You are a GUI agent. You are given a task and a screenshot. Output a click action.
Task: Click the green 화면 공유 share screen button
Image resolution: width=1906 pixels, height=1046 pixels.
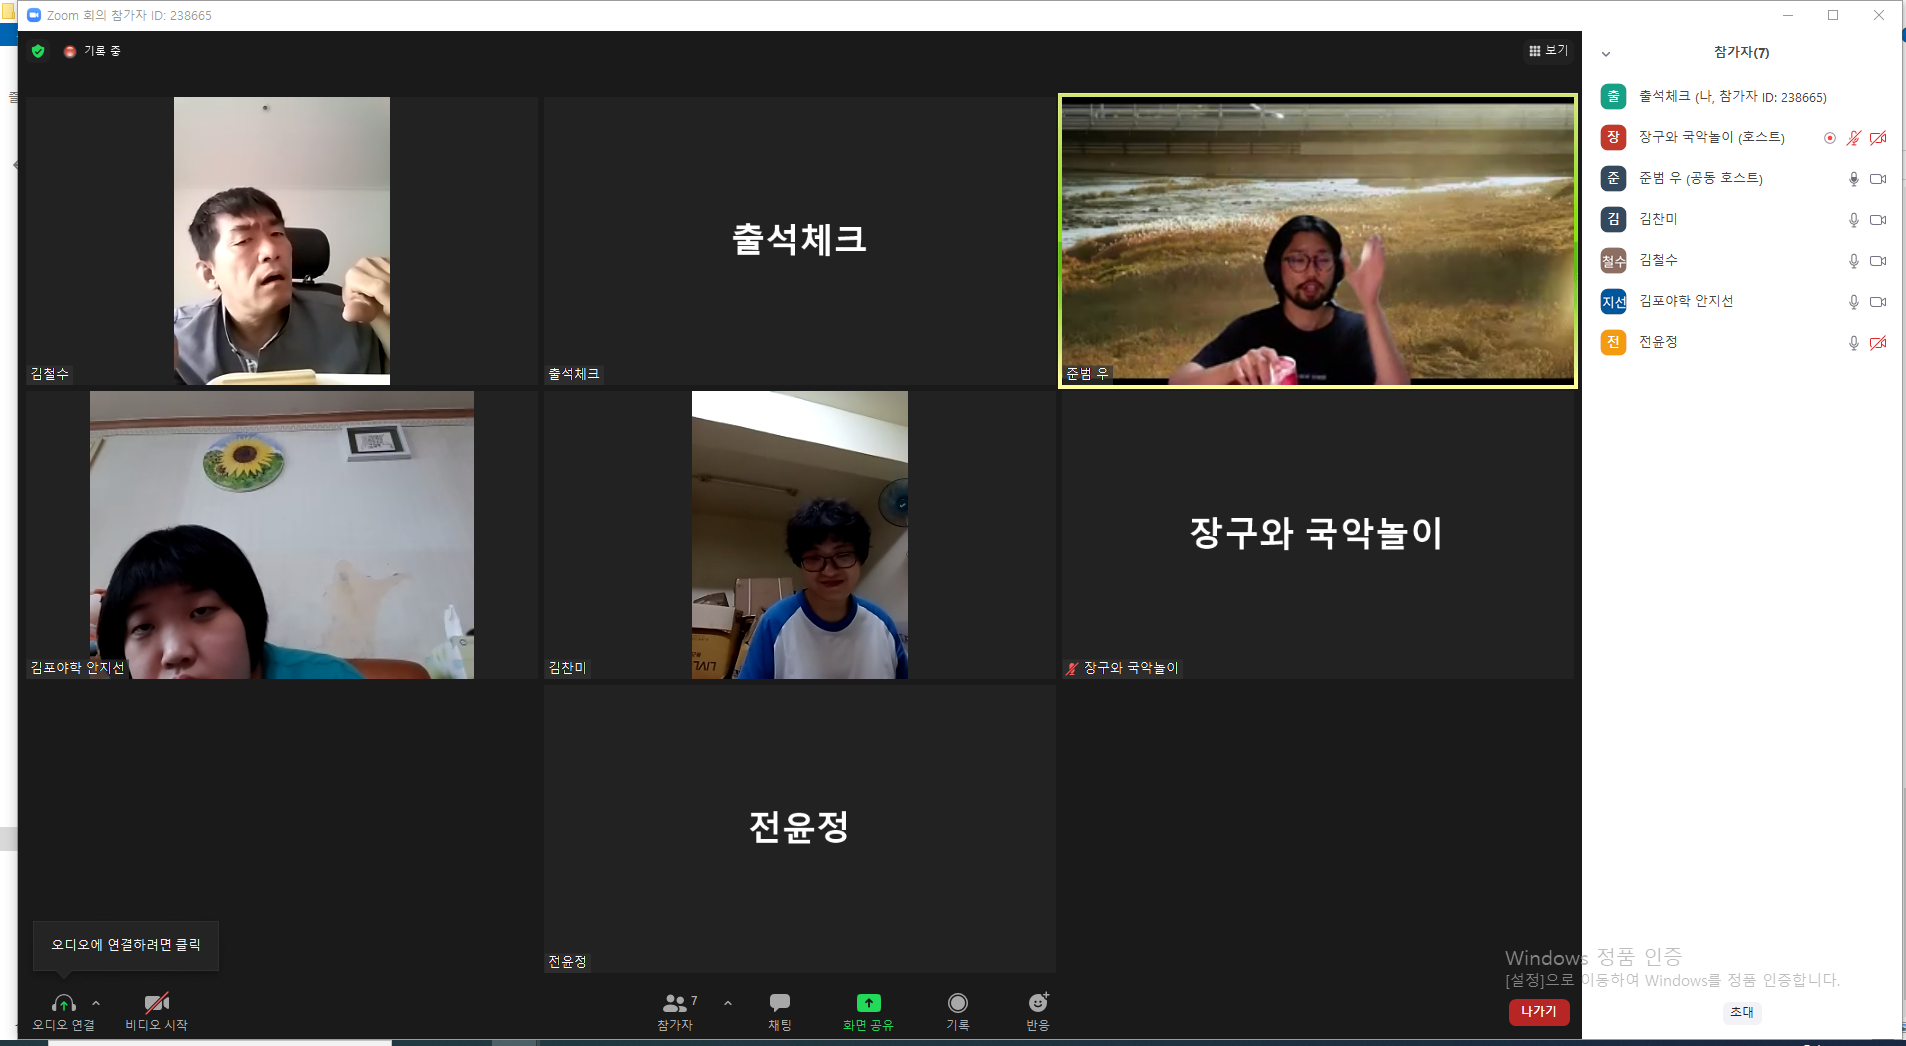point(868,1011)
